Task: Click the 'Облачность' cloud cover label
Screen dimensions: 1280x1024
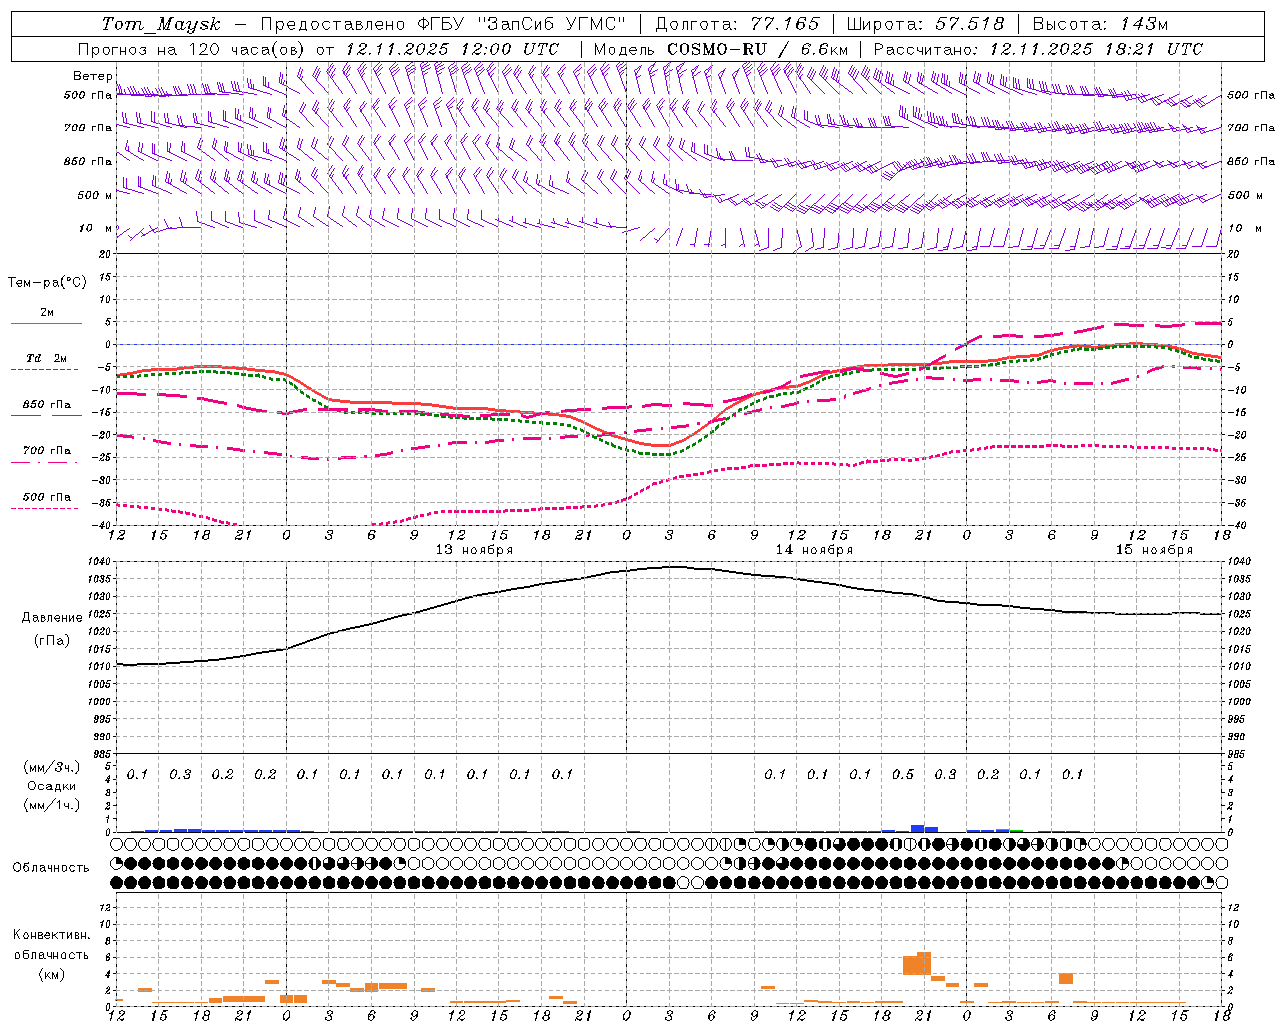Action: (x=50, y=868)
